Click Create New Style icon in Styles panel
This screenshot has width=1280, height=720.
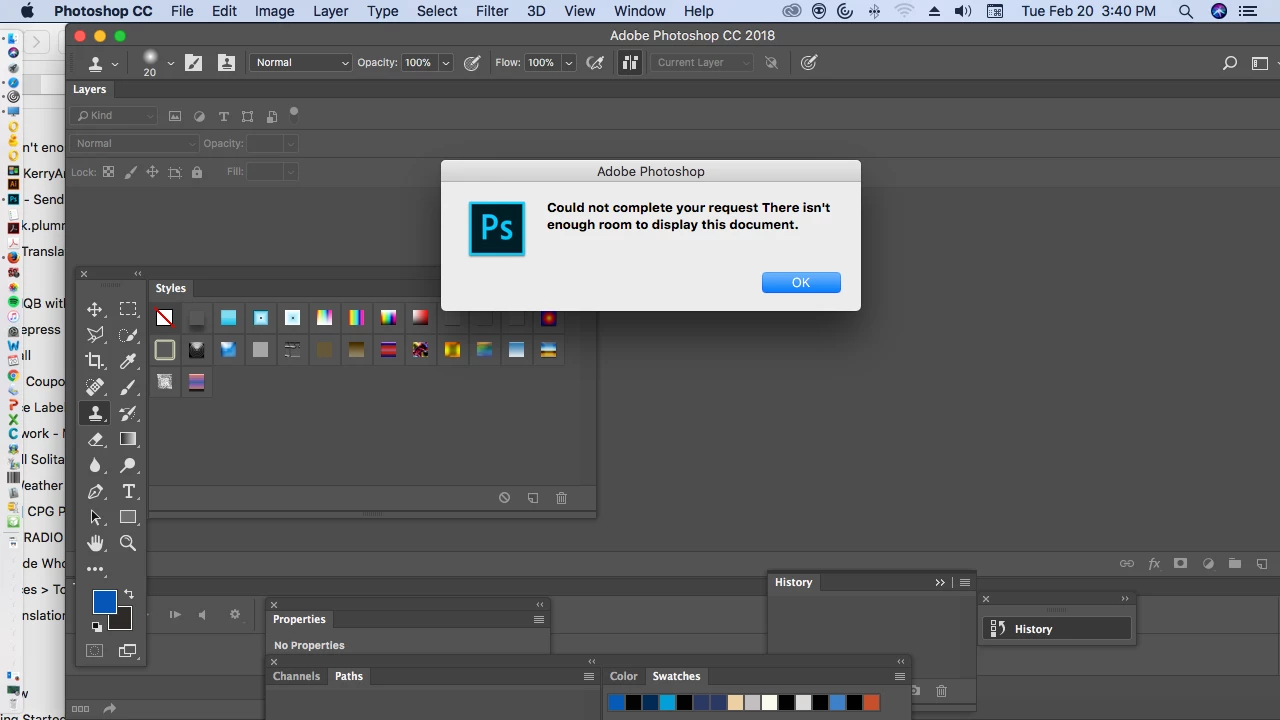click(x=533, y=498)
